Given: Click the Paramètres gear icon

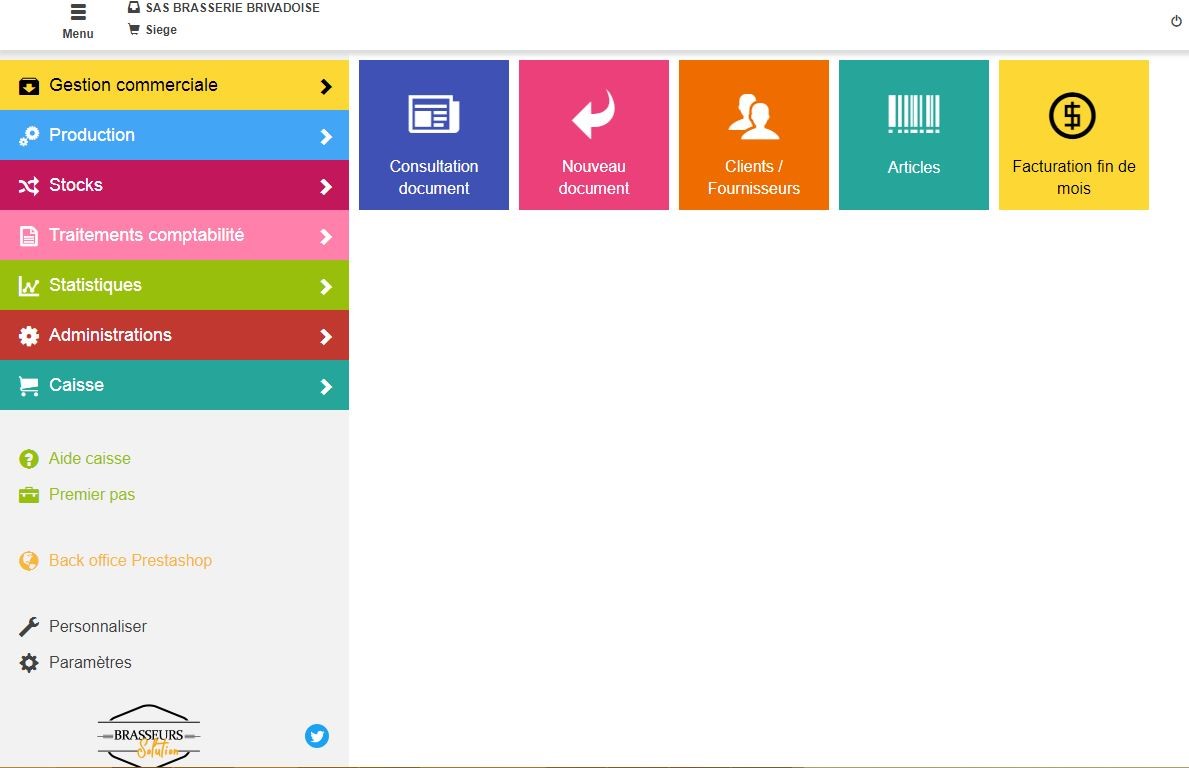Looking at the screenshot, I should 29,663.
